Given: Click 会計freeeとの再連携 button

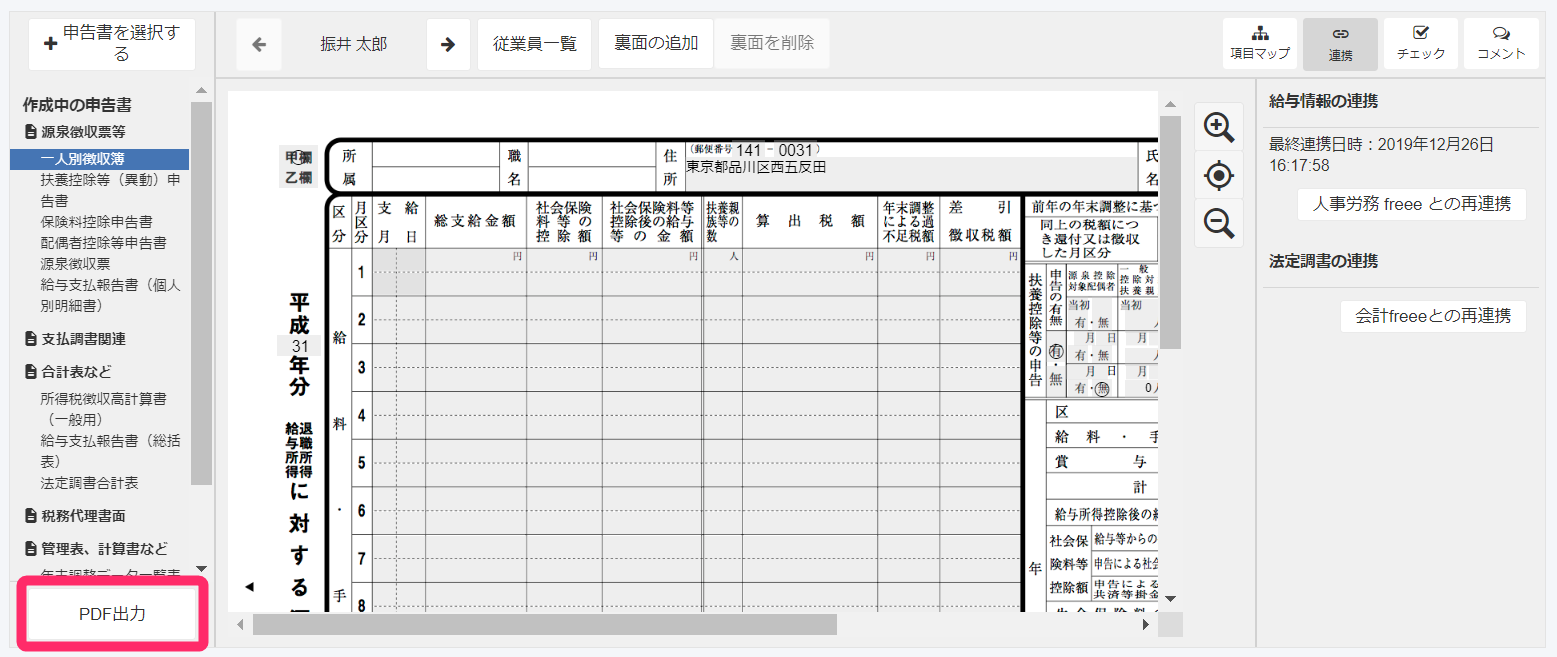Looking at the screenshot, I should (x=1432, y=316).
